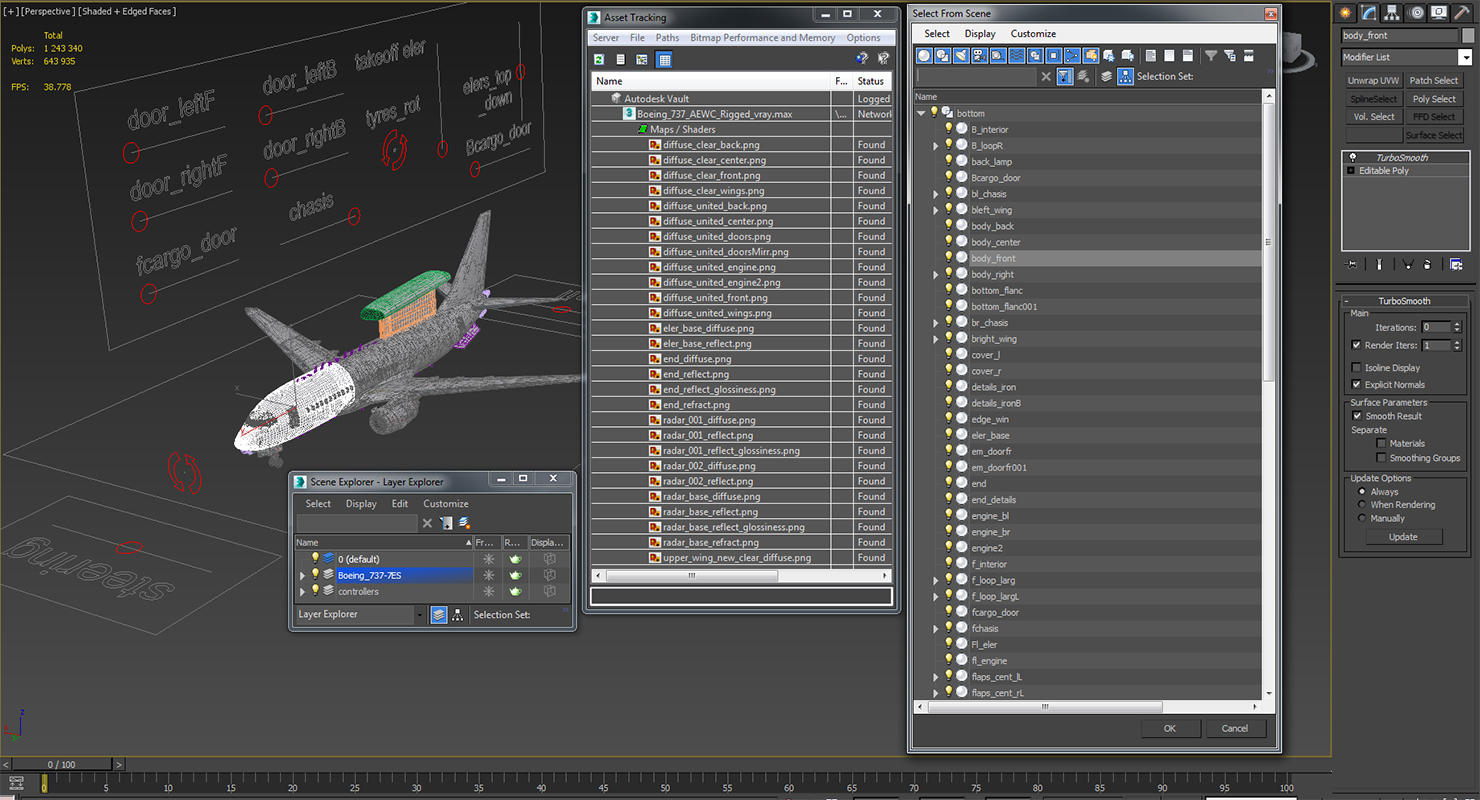Collapse the TurboSmooth rollout header
This screenshot has width=1480, height=800.
pos(1404,301)
